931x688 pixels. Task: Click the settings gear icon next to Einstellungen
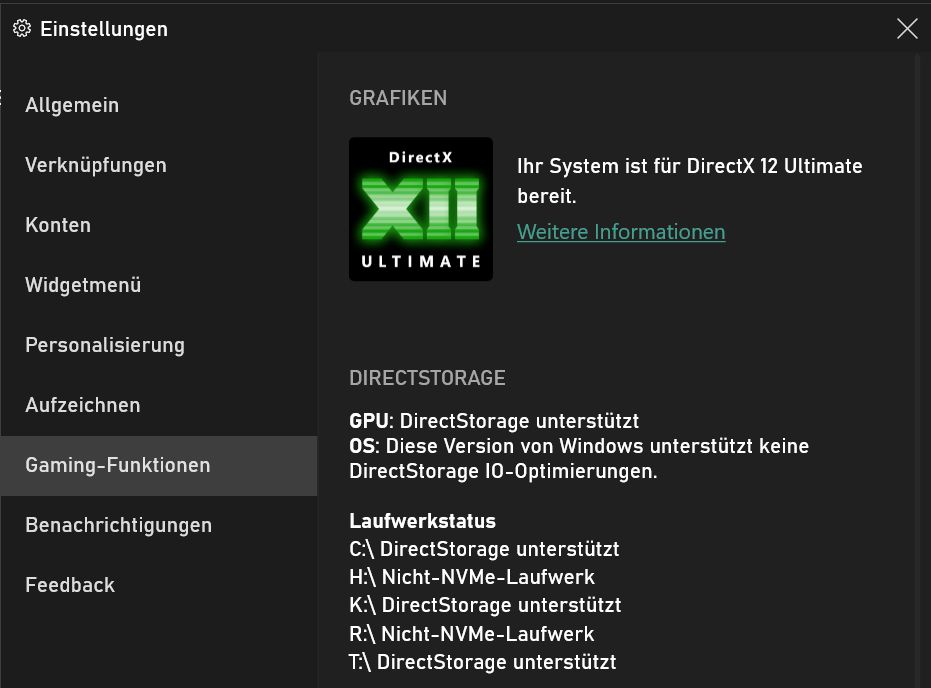[22, 28]
